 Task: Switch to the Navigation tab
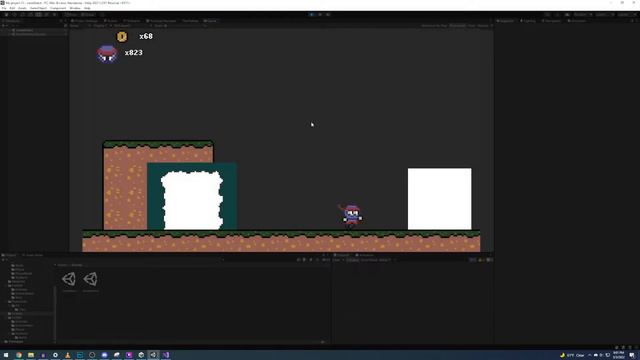pyautogui.click(x=551, y=21)
